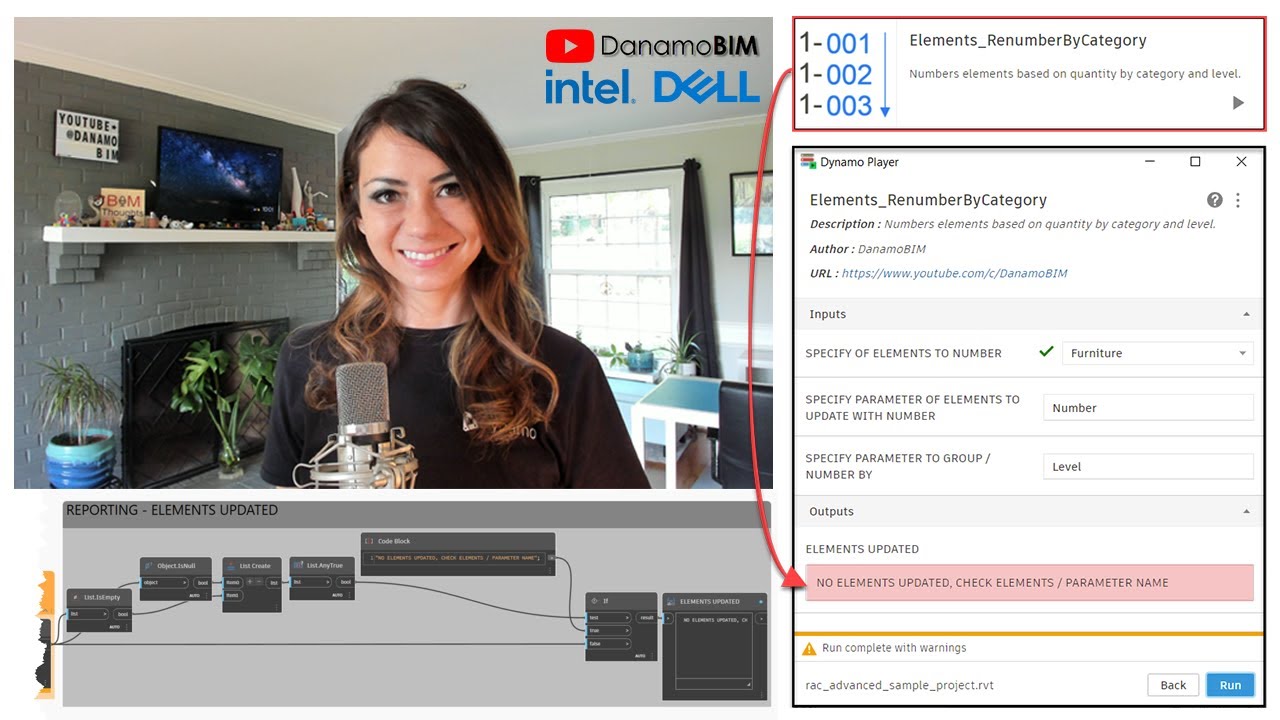
Task: Click the ELEMENTS UPDATED output label
Action: pyautogui.click(x=862, y=549)
